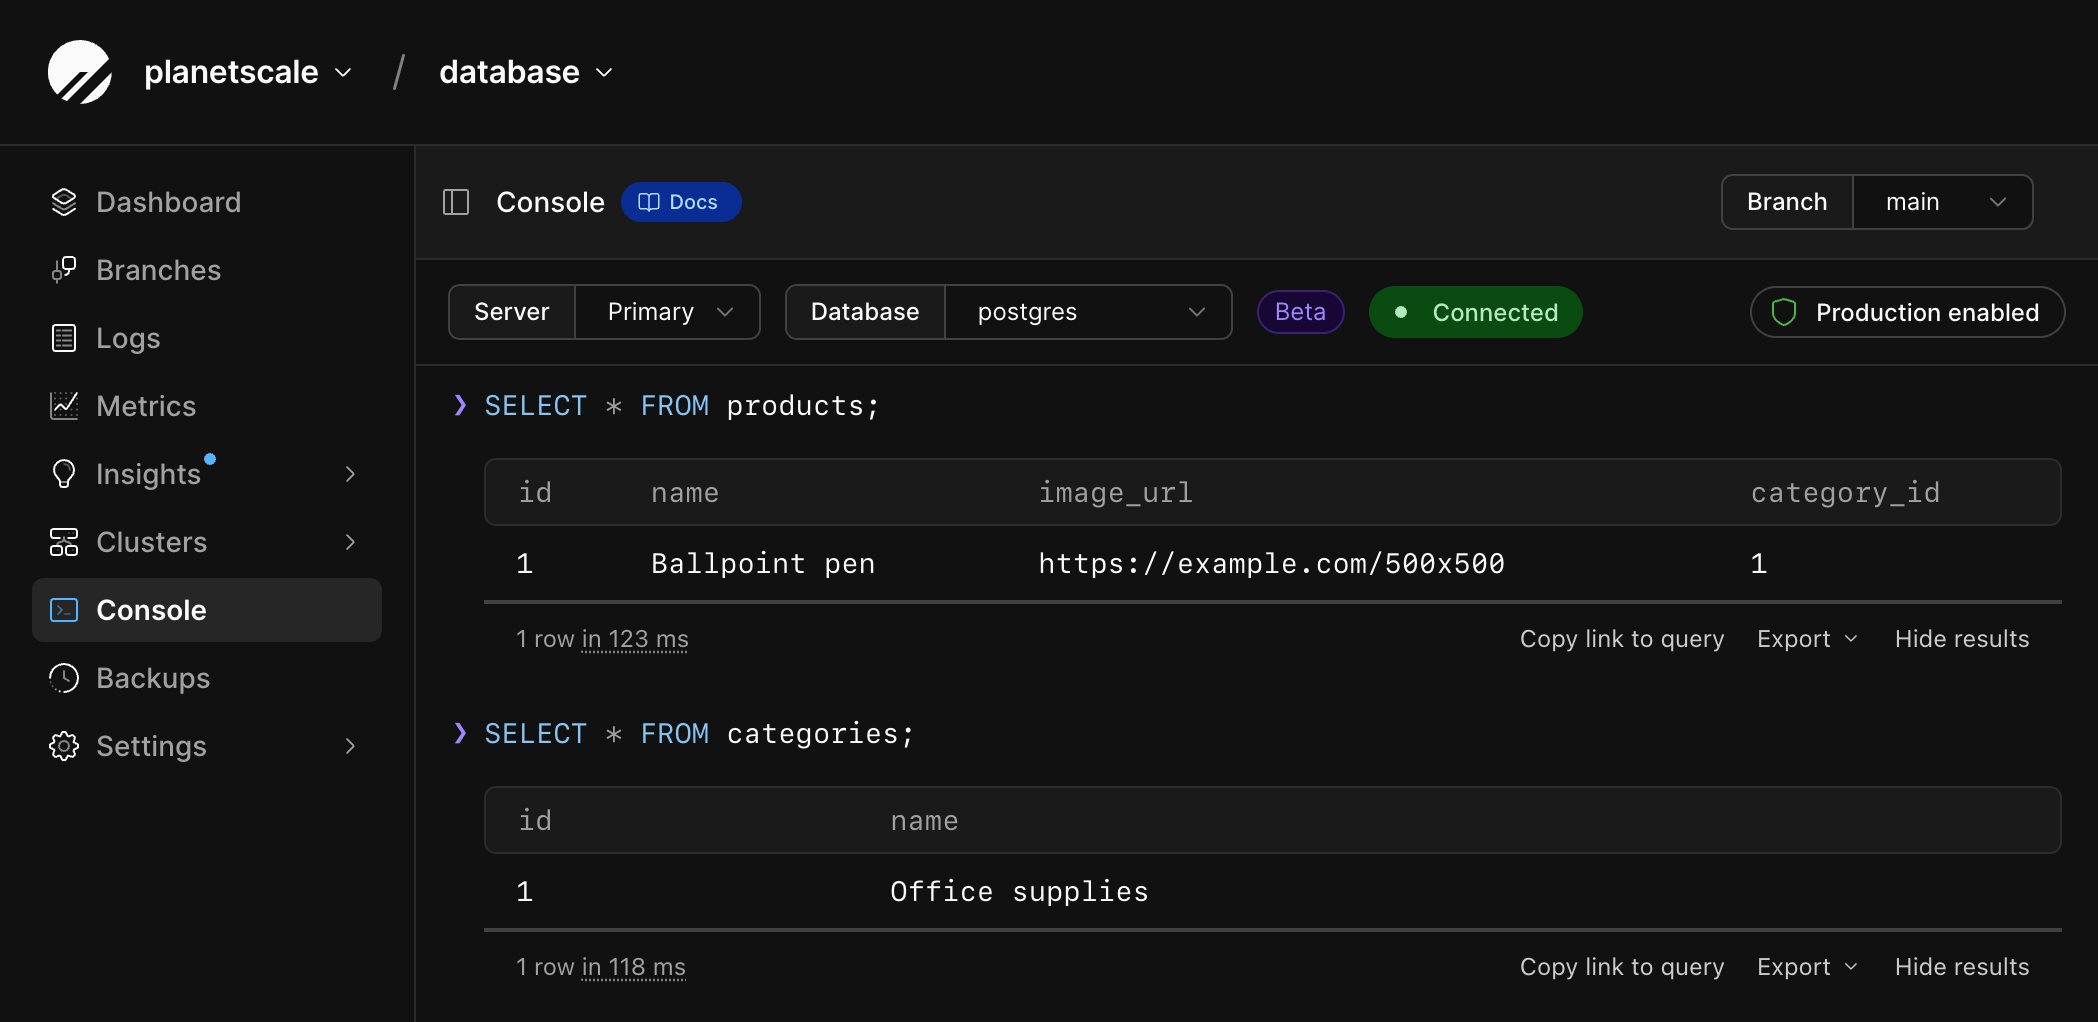Click the Insights lightbulb icon
Viewport: 2098px width, 1022px height.
tap(64, 474)
